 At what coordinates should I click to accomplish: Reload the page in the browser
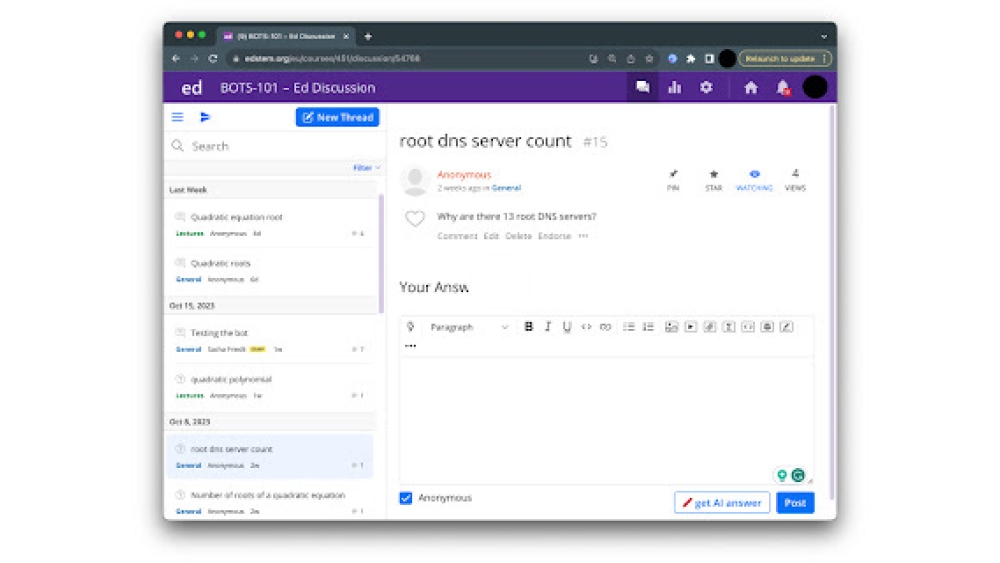point(213,59)
